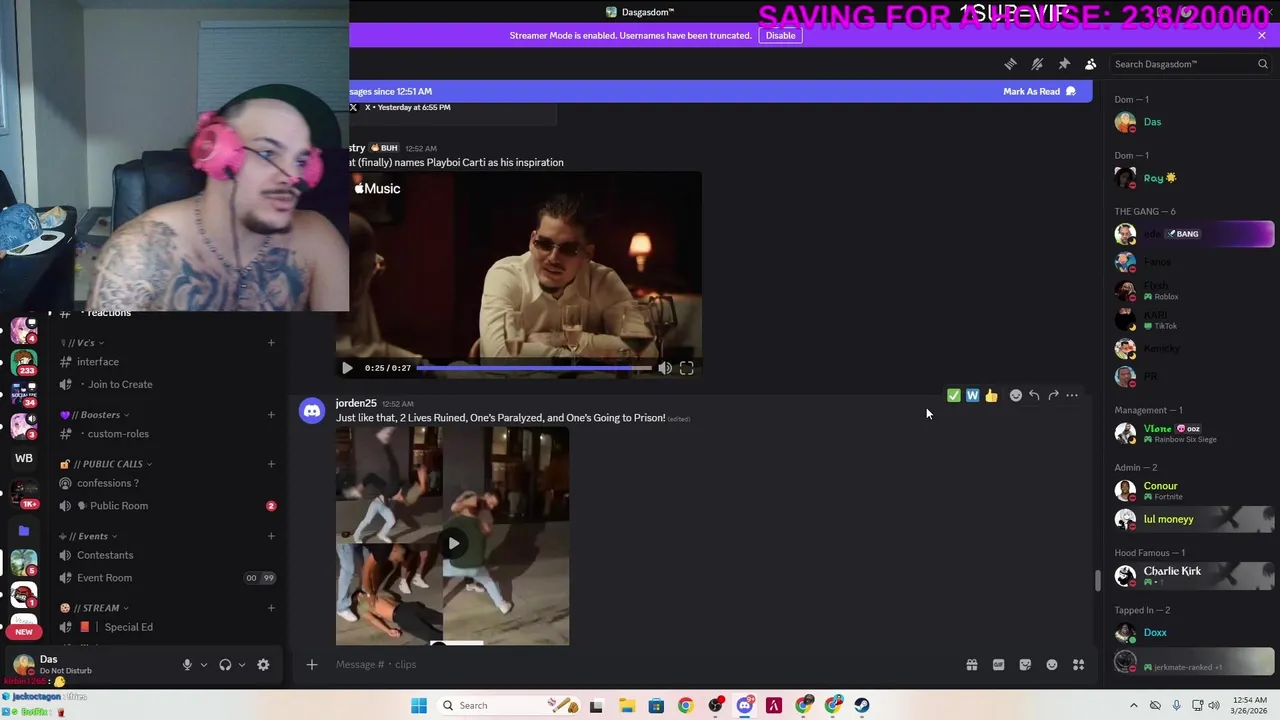Screen dimensions: 1280x720
Task: Select member Conour in Admin list
Action: click(1193, 490)
